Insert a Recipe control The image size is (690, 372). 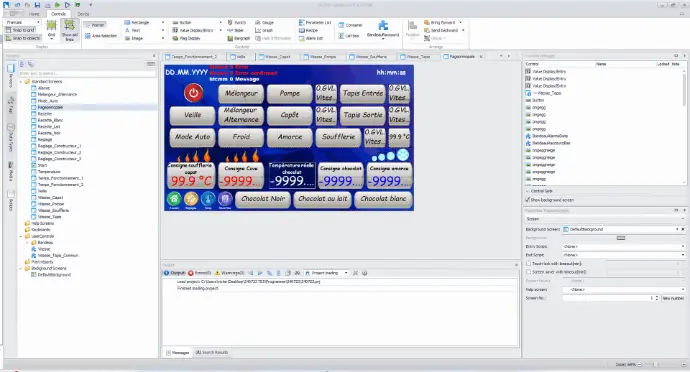click(x=308, y=30)
